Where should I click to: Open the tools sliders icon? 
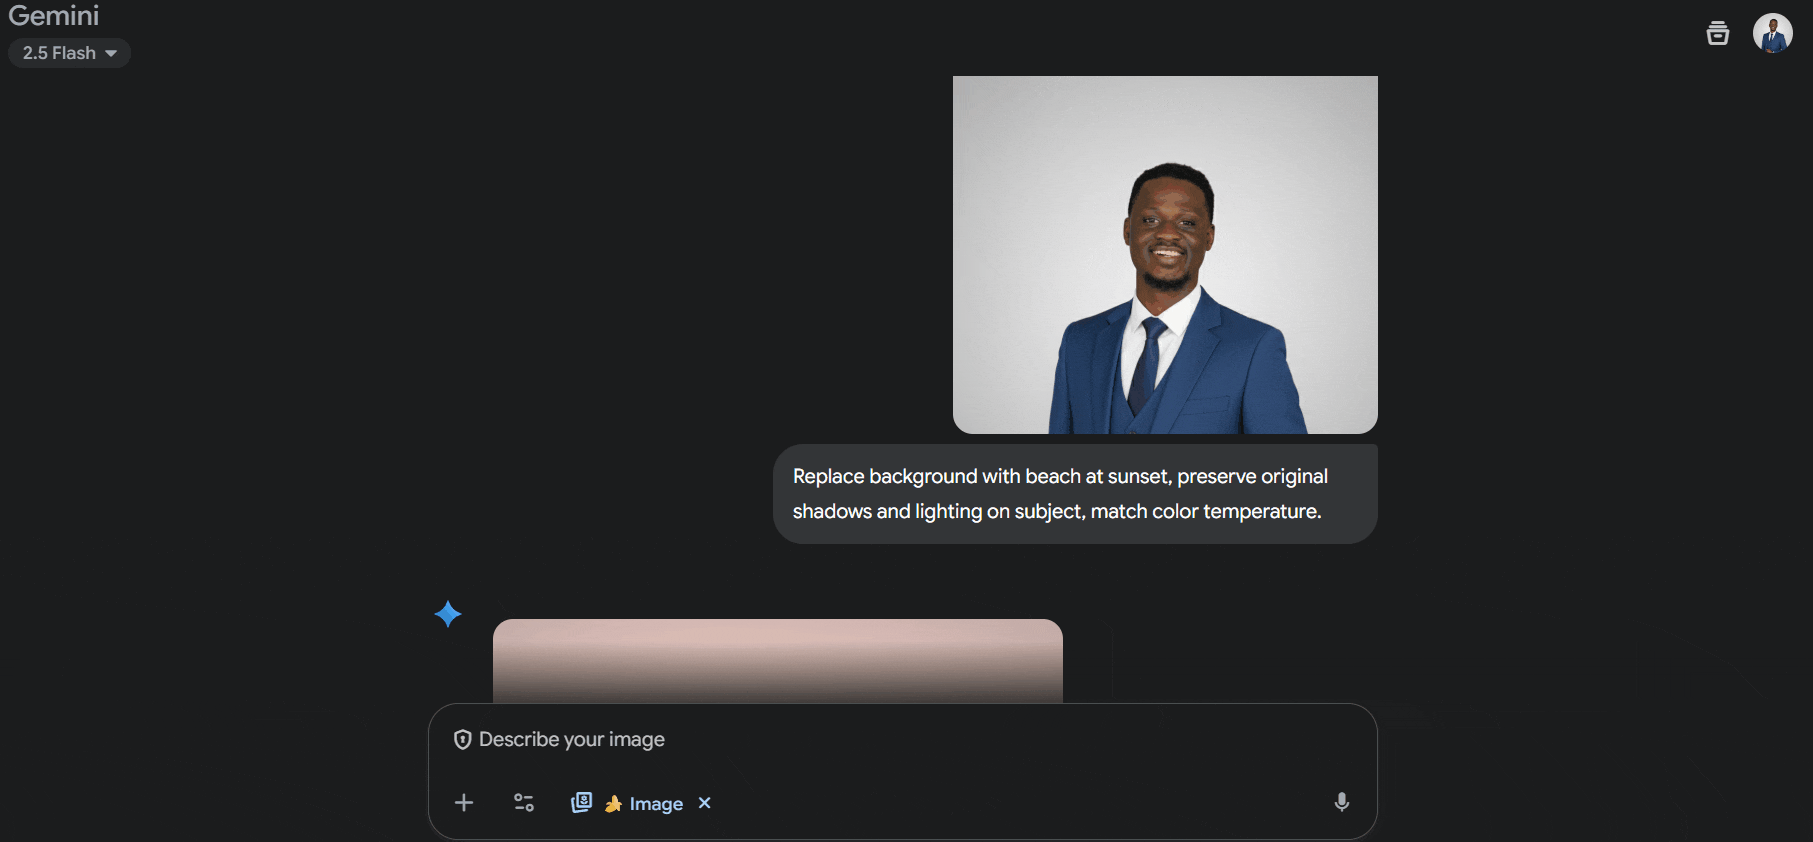(x=524, y=803)
